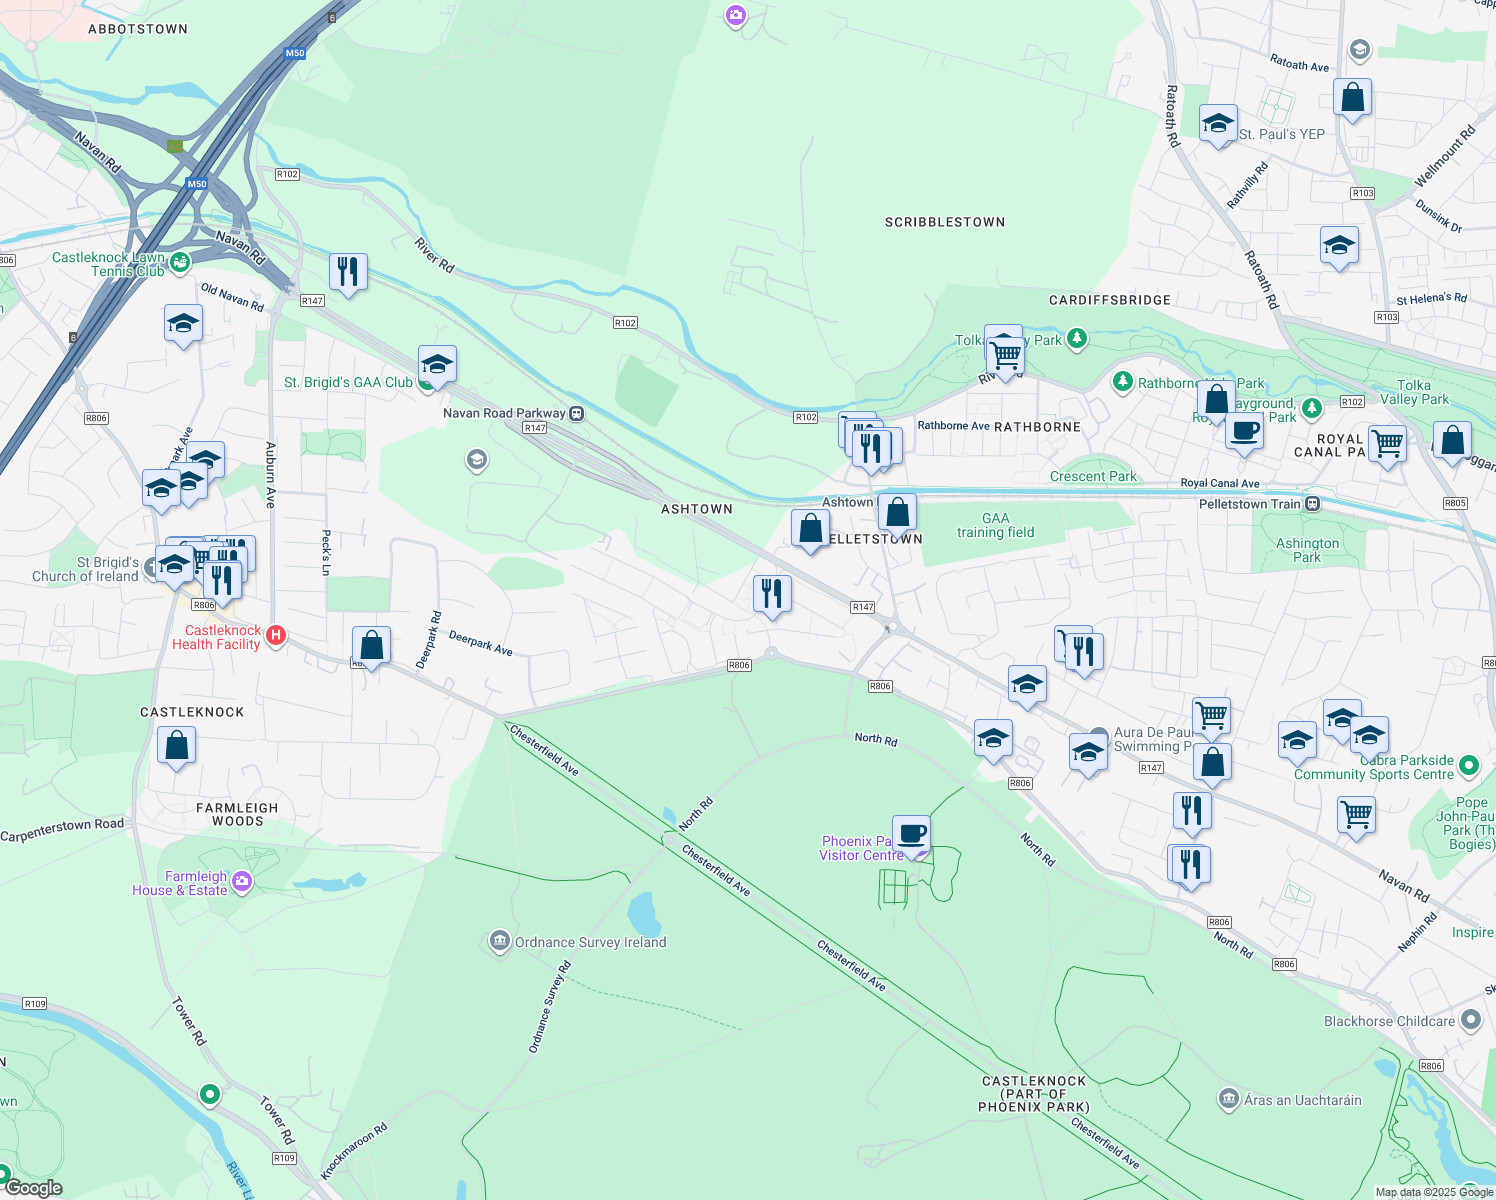
Task: Click the Ordnance Survey Rd label
Action: (549, 1007)
